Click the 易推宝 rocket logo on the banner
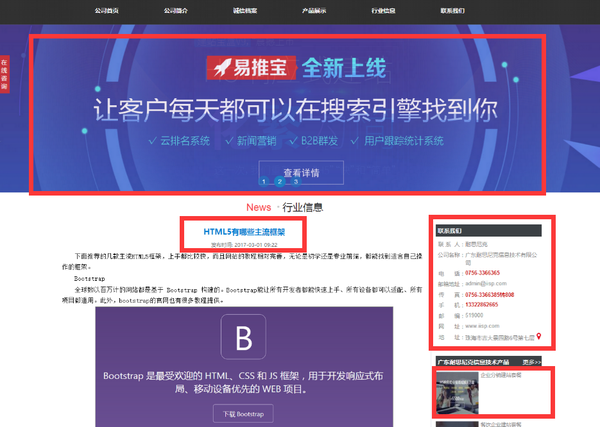 pyautogui.click(x=251, y=68)
